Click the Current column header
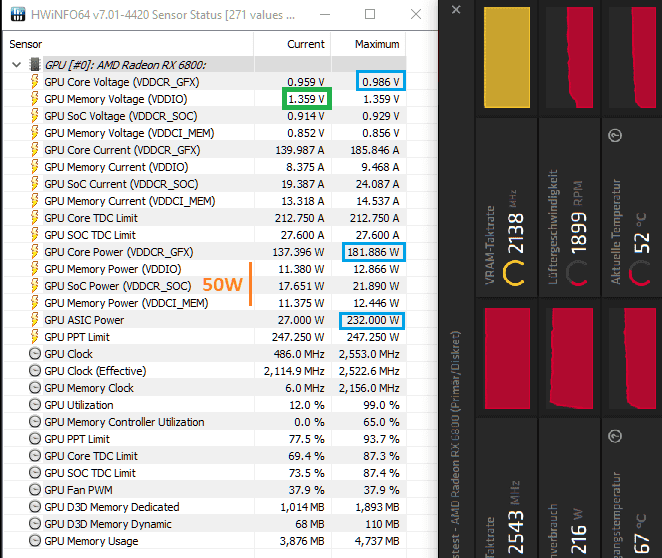This screenshot has height=558, width=662. [x=306, y=44]
